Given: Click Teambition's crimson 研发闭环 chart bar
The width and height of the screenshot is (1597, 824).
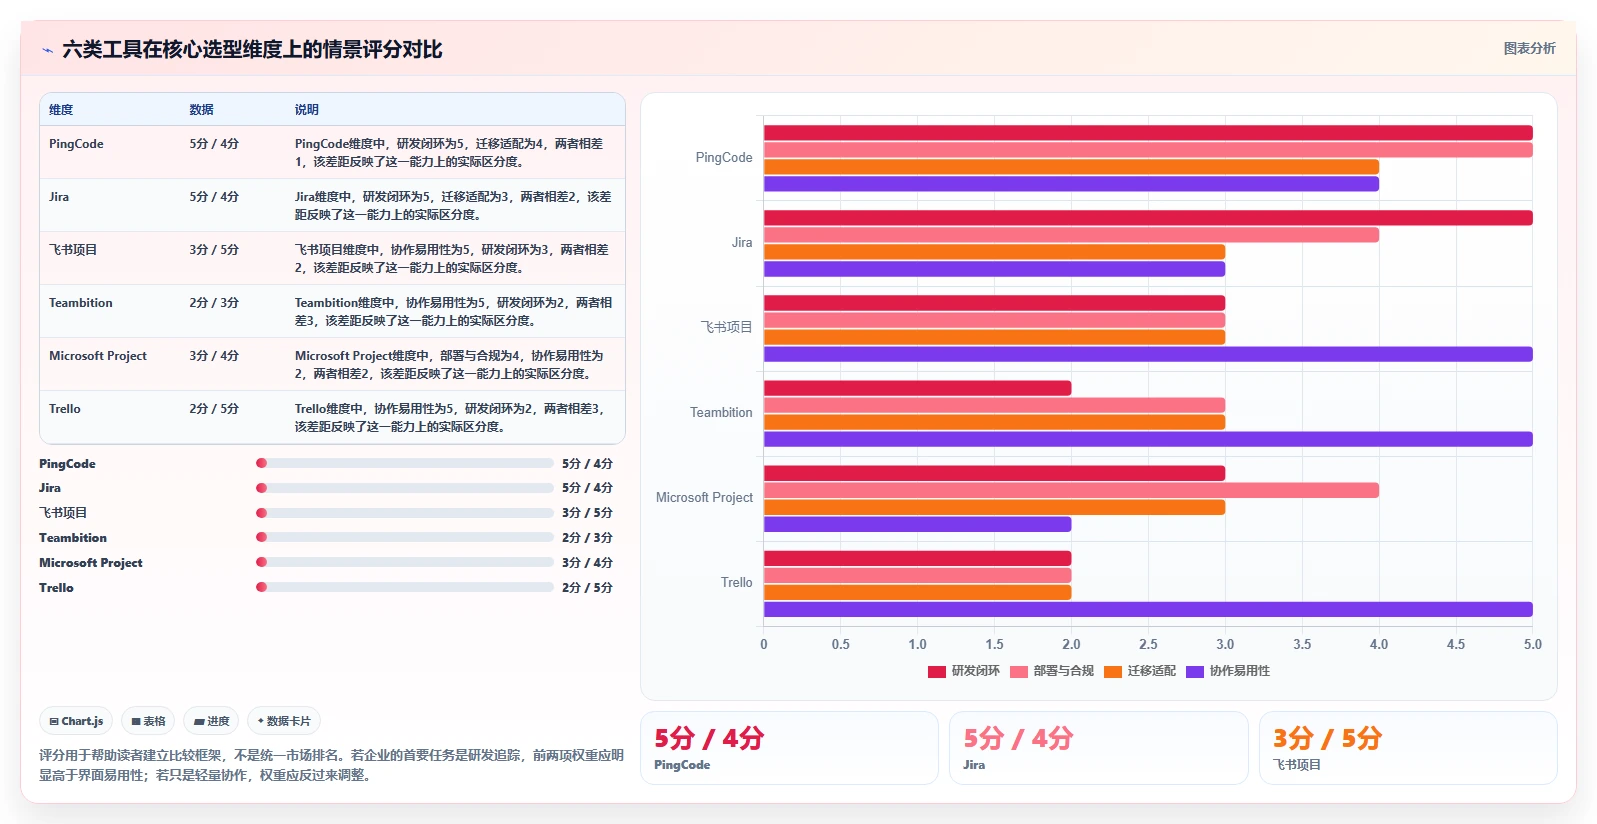Looking at the screenshot, I should 917,388.
